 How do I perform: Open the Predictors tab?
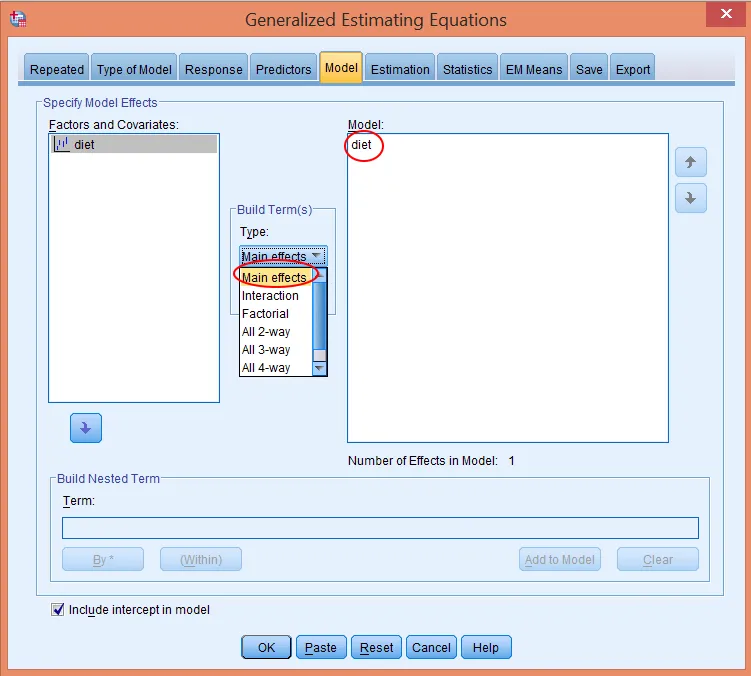tap(283, 69)
